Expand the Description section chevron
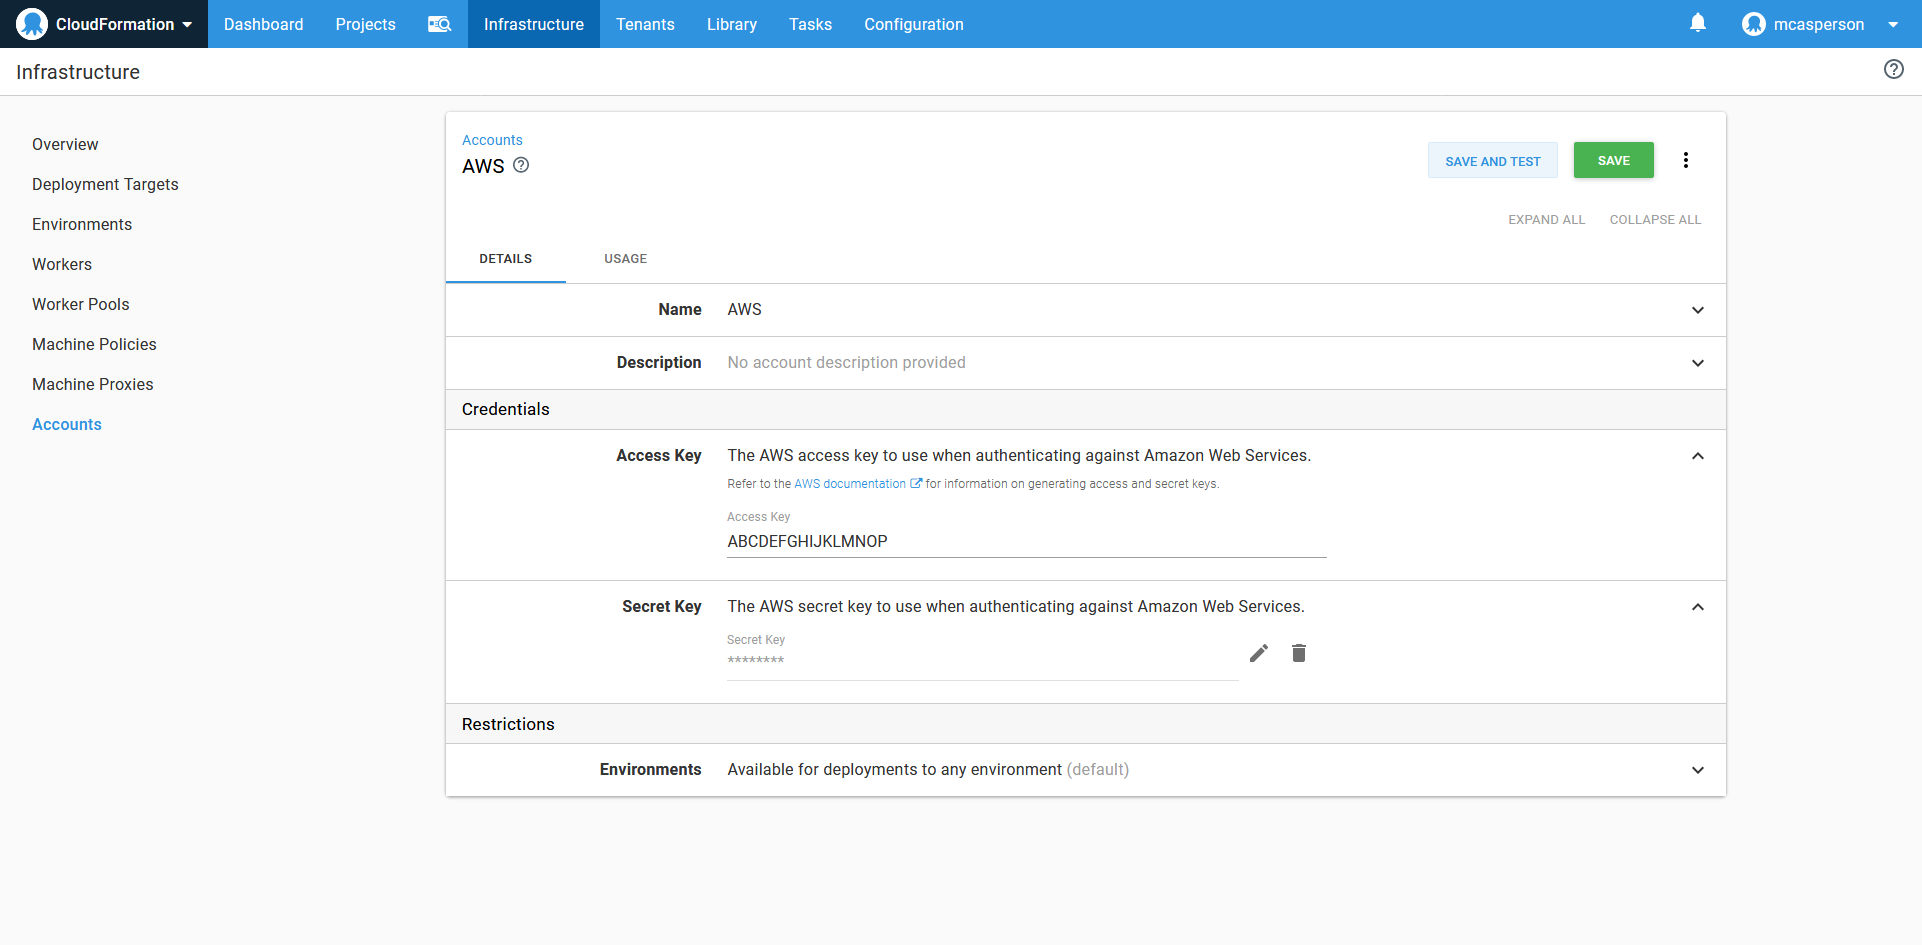 click(1697, 363)
